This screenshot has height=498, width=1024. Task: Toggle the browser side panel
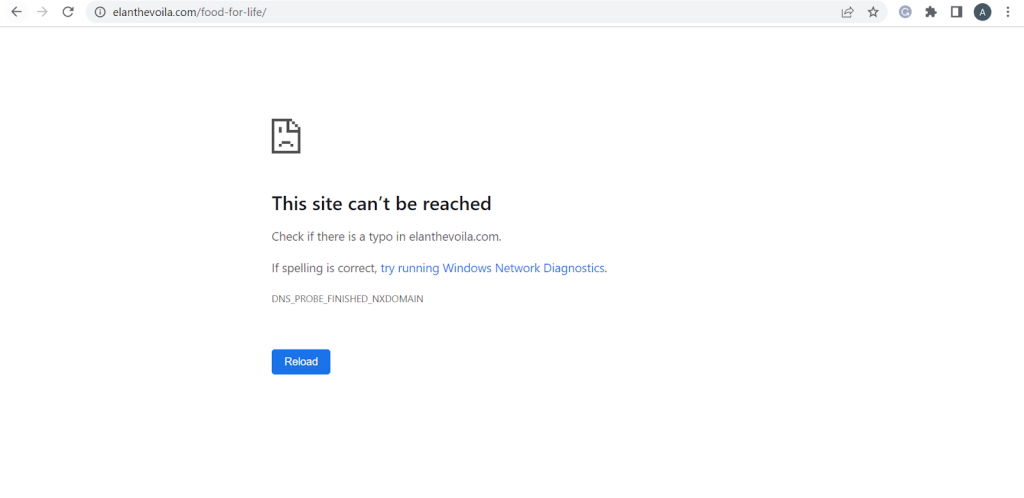pos(956,12)
